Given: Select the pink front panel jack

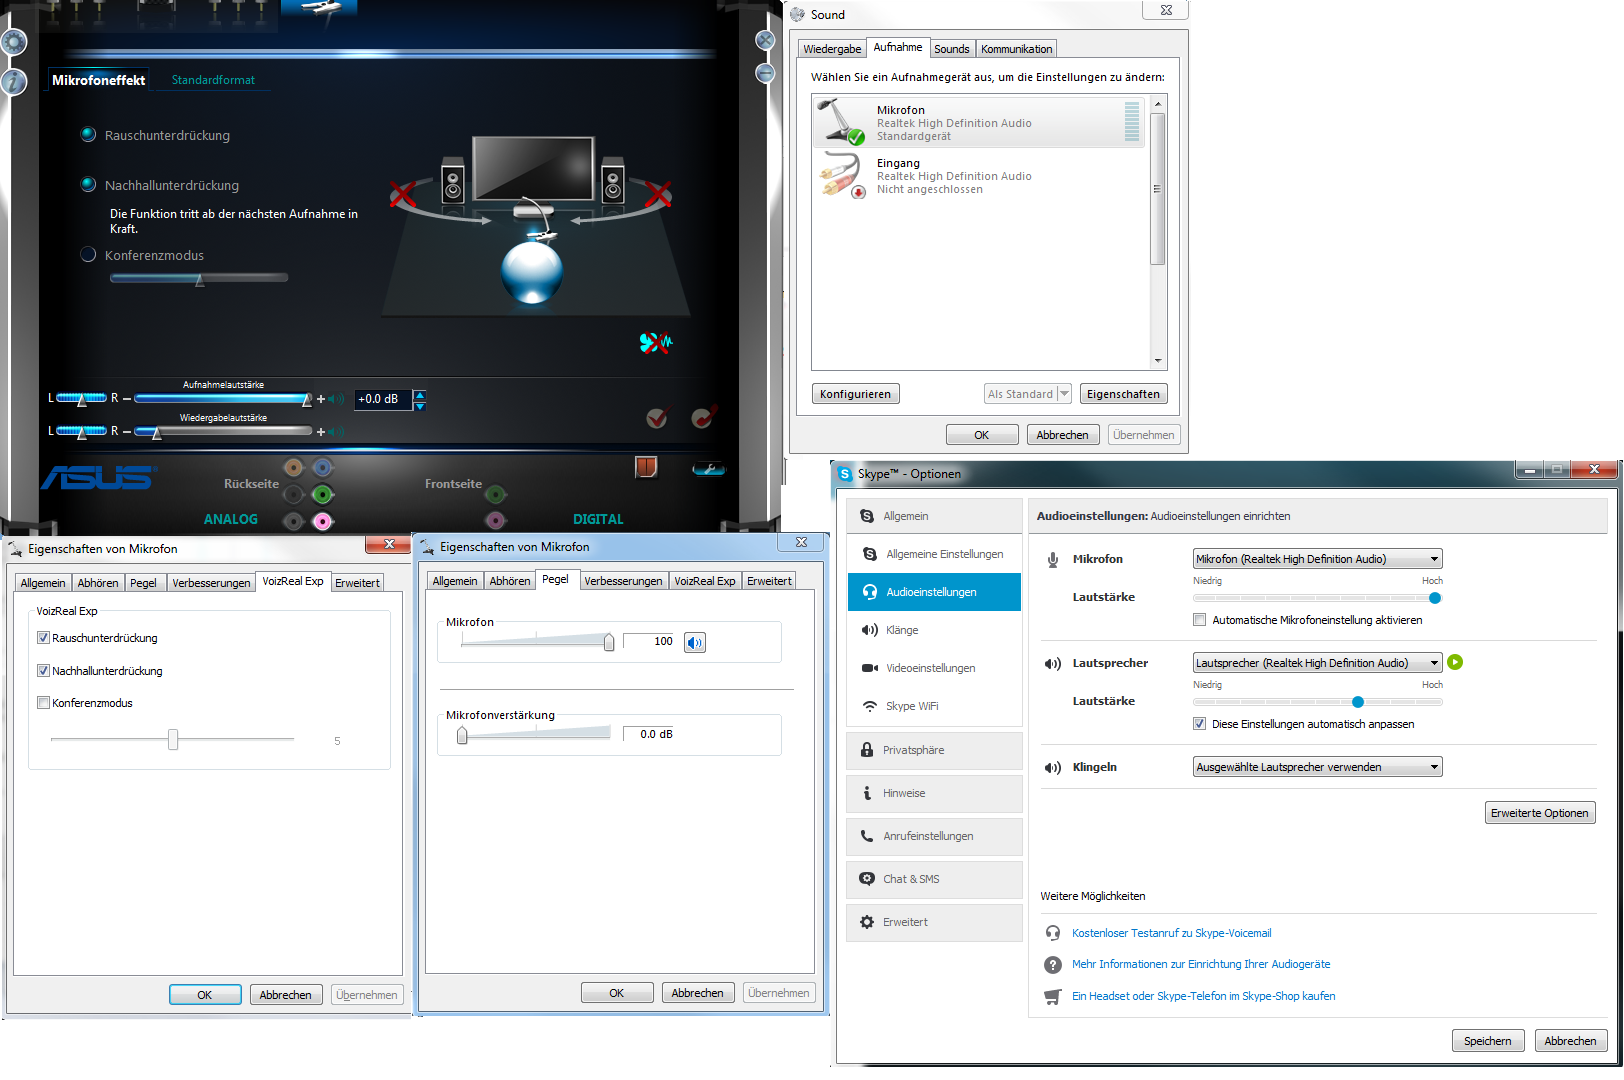Looking at the screenshot, I should pyautogui.click(x=496, y=520).
